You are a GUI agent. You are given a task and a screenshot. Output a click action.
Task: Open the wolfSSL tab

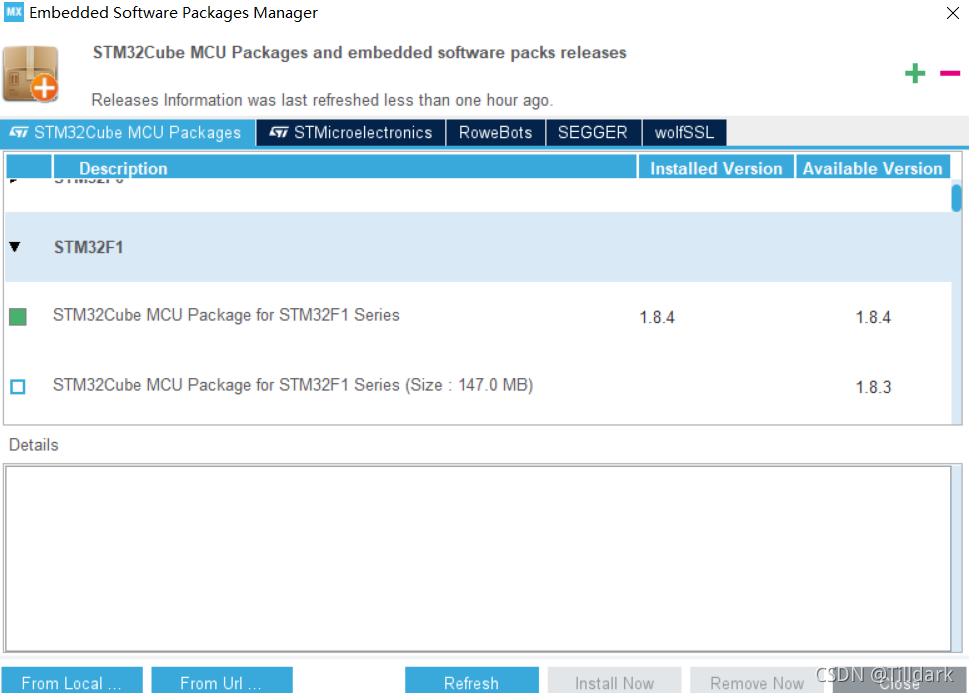tap(684, 133)
